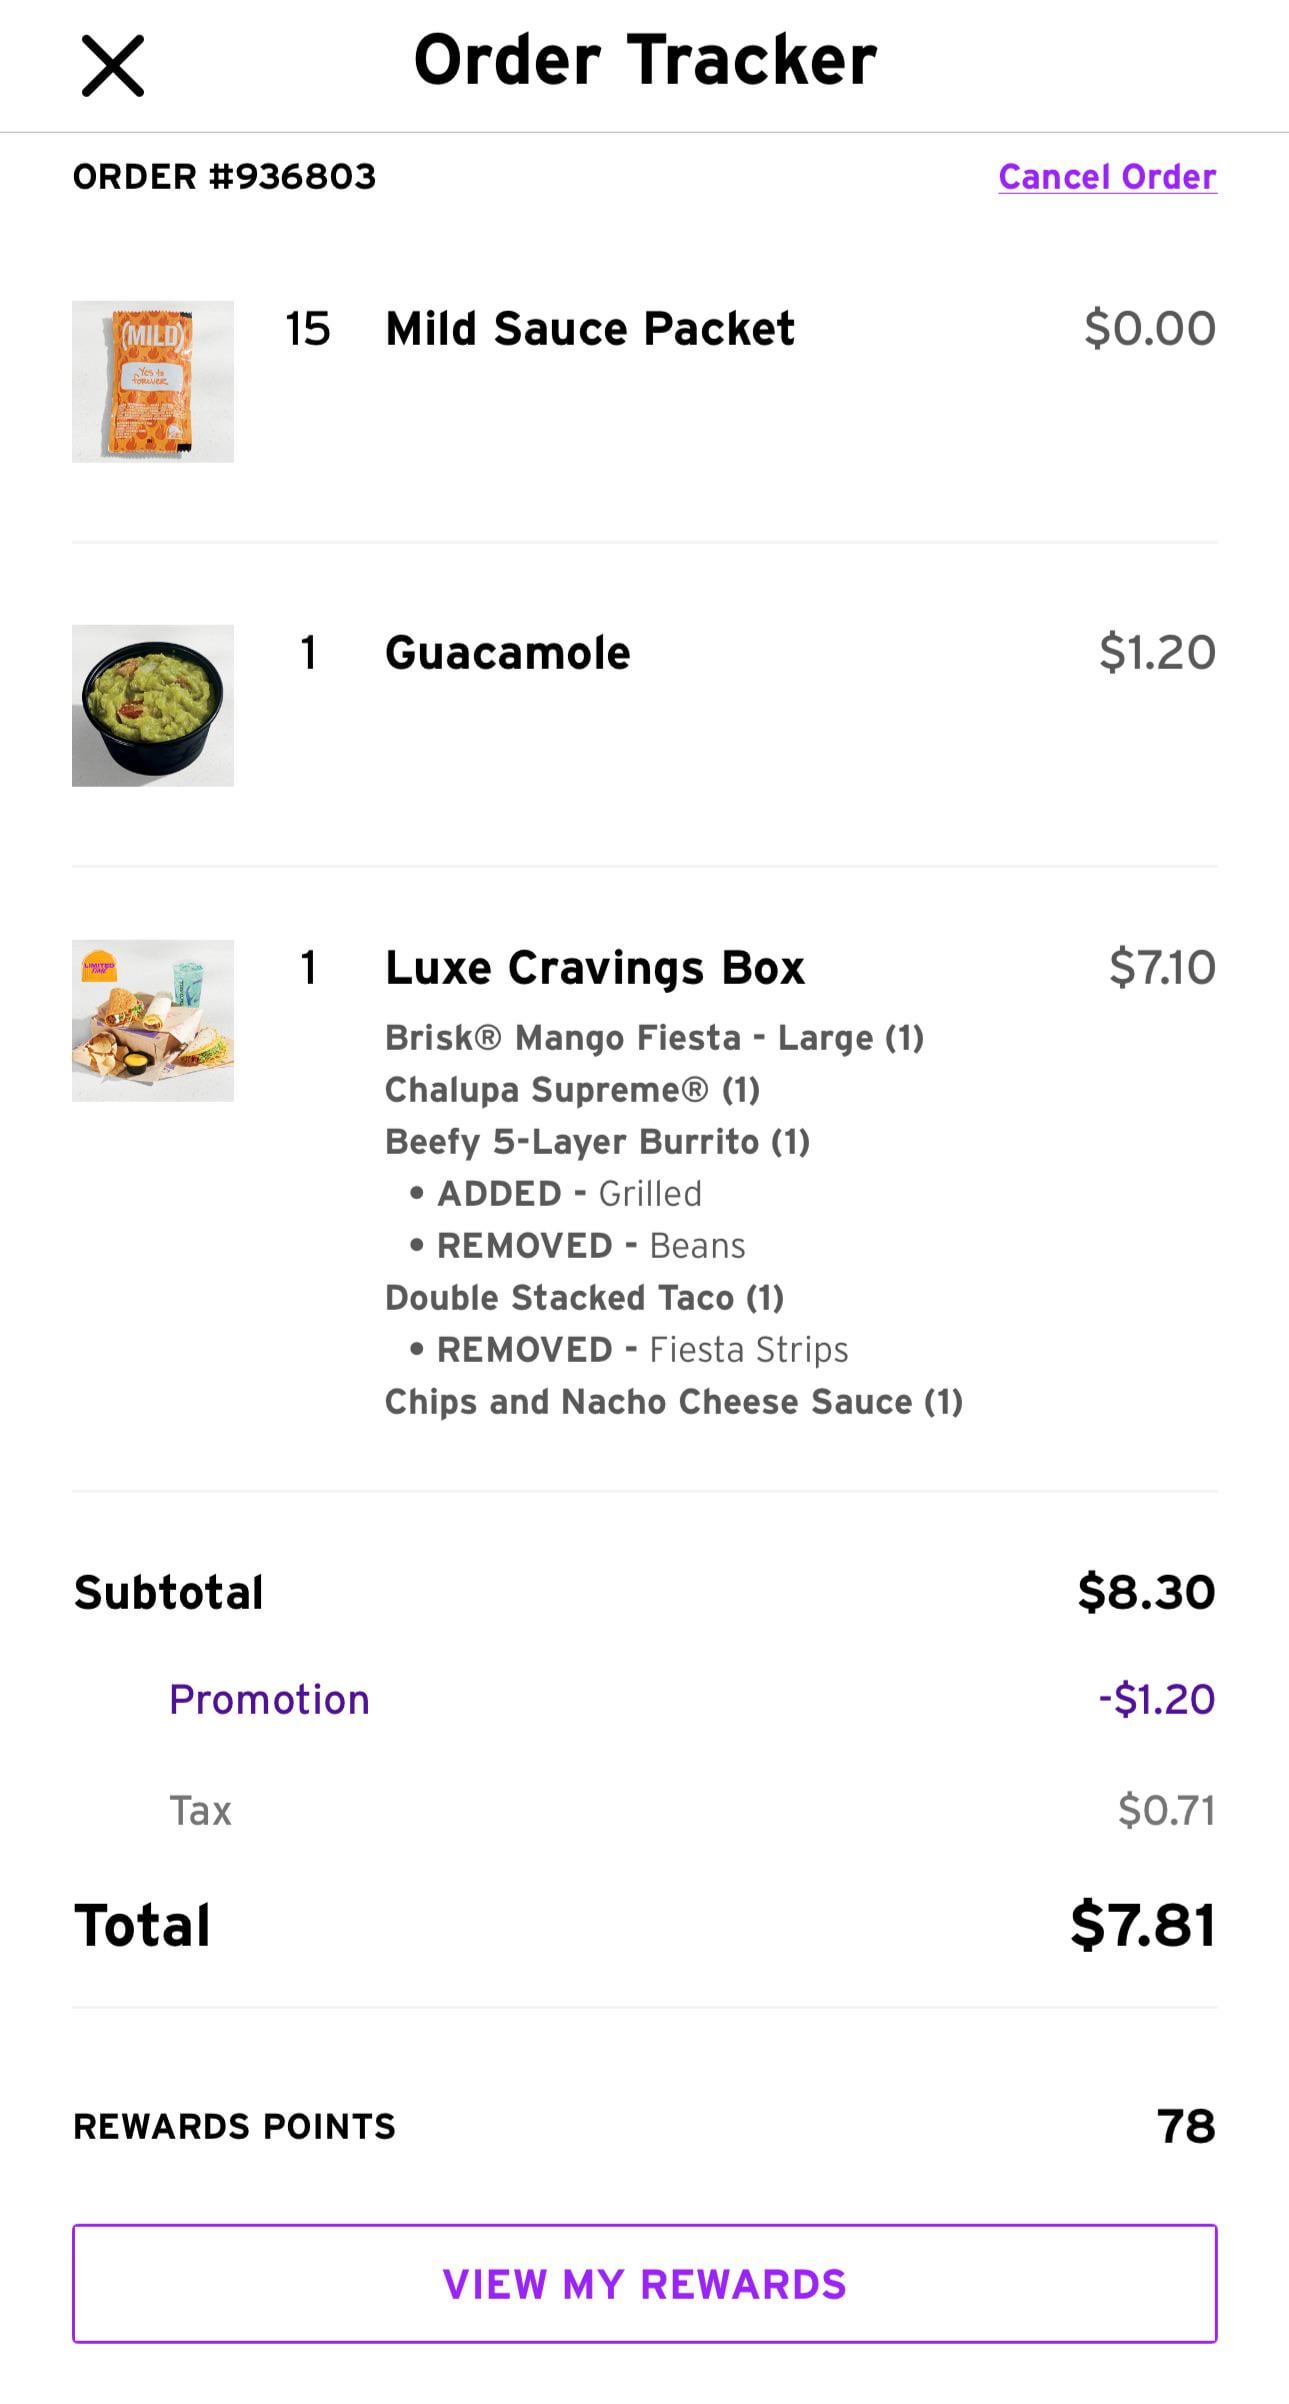Tap the Chalupa Supreme entry
Image resolution: width=1289 pixels, height=2404 pixels.
572,1090
